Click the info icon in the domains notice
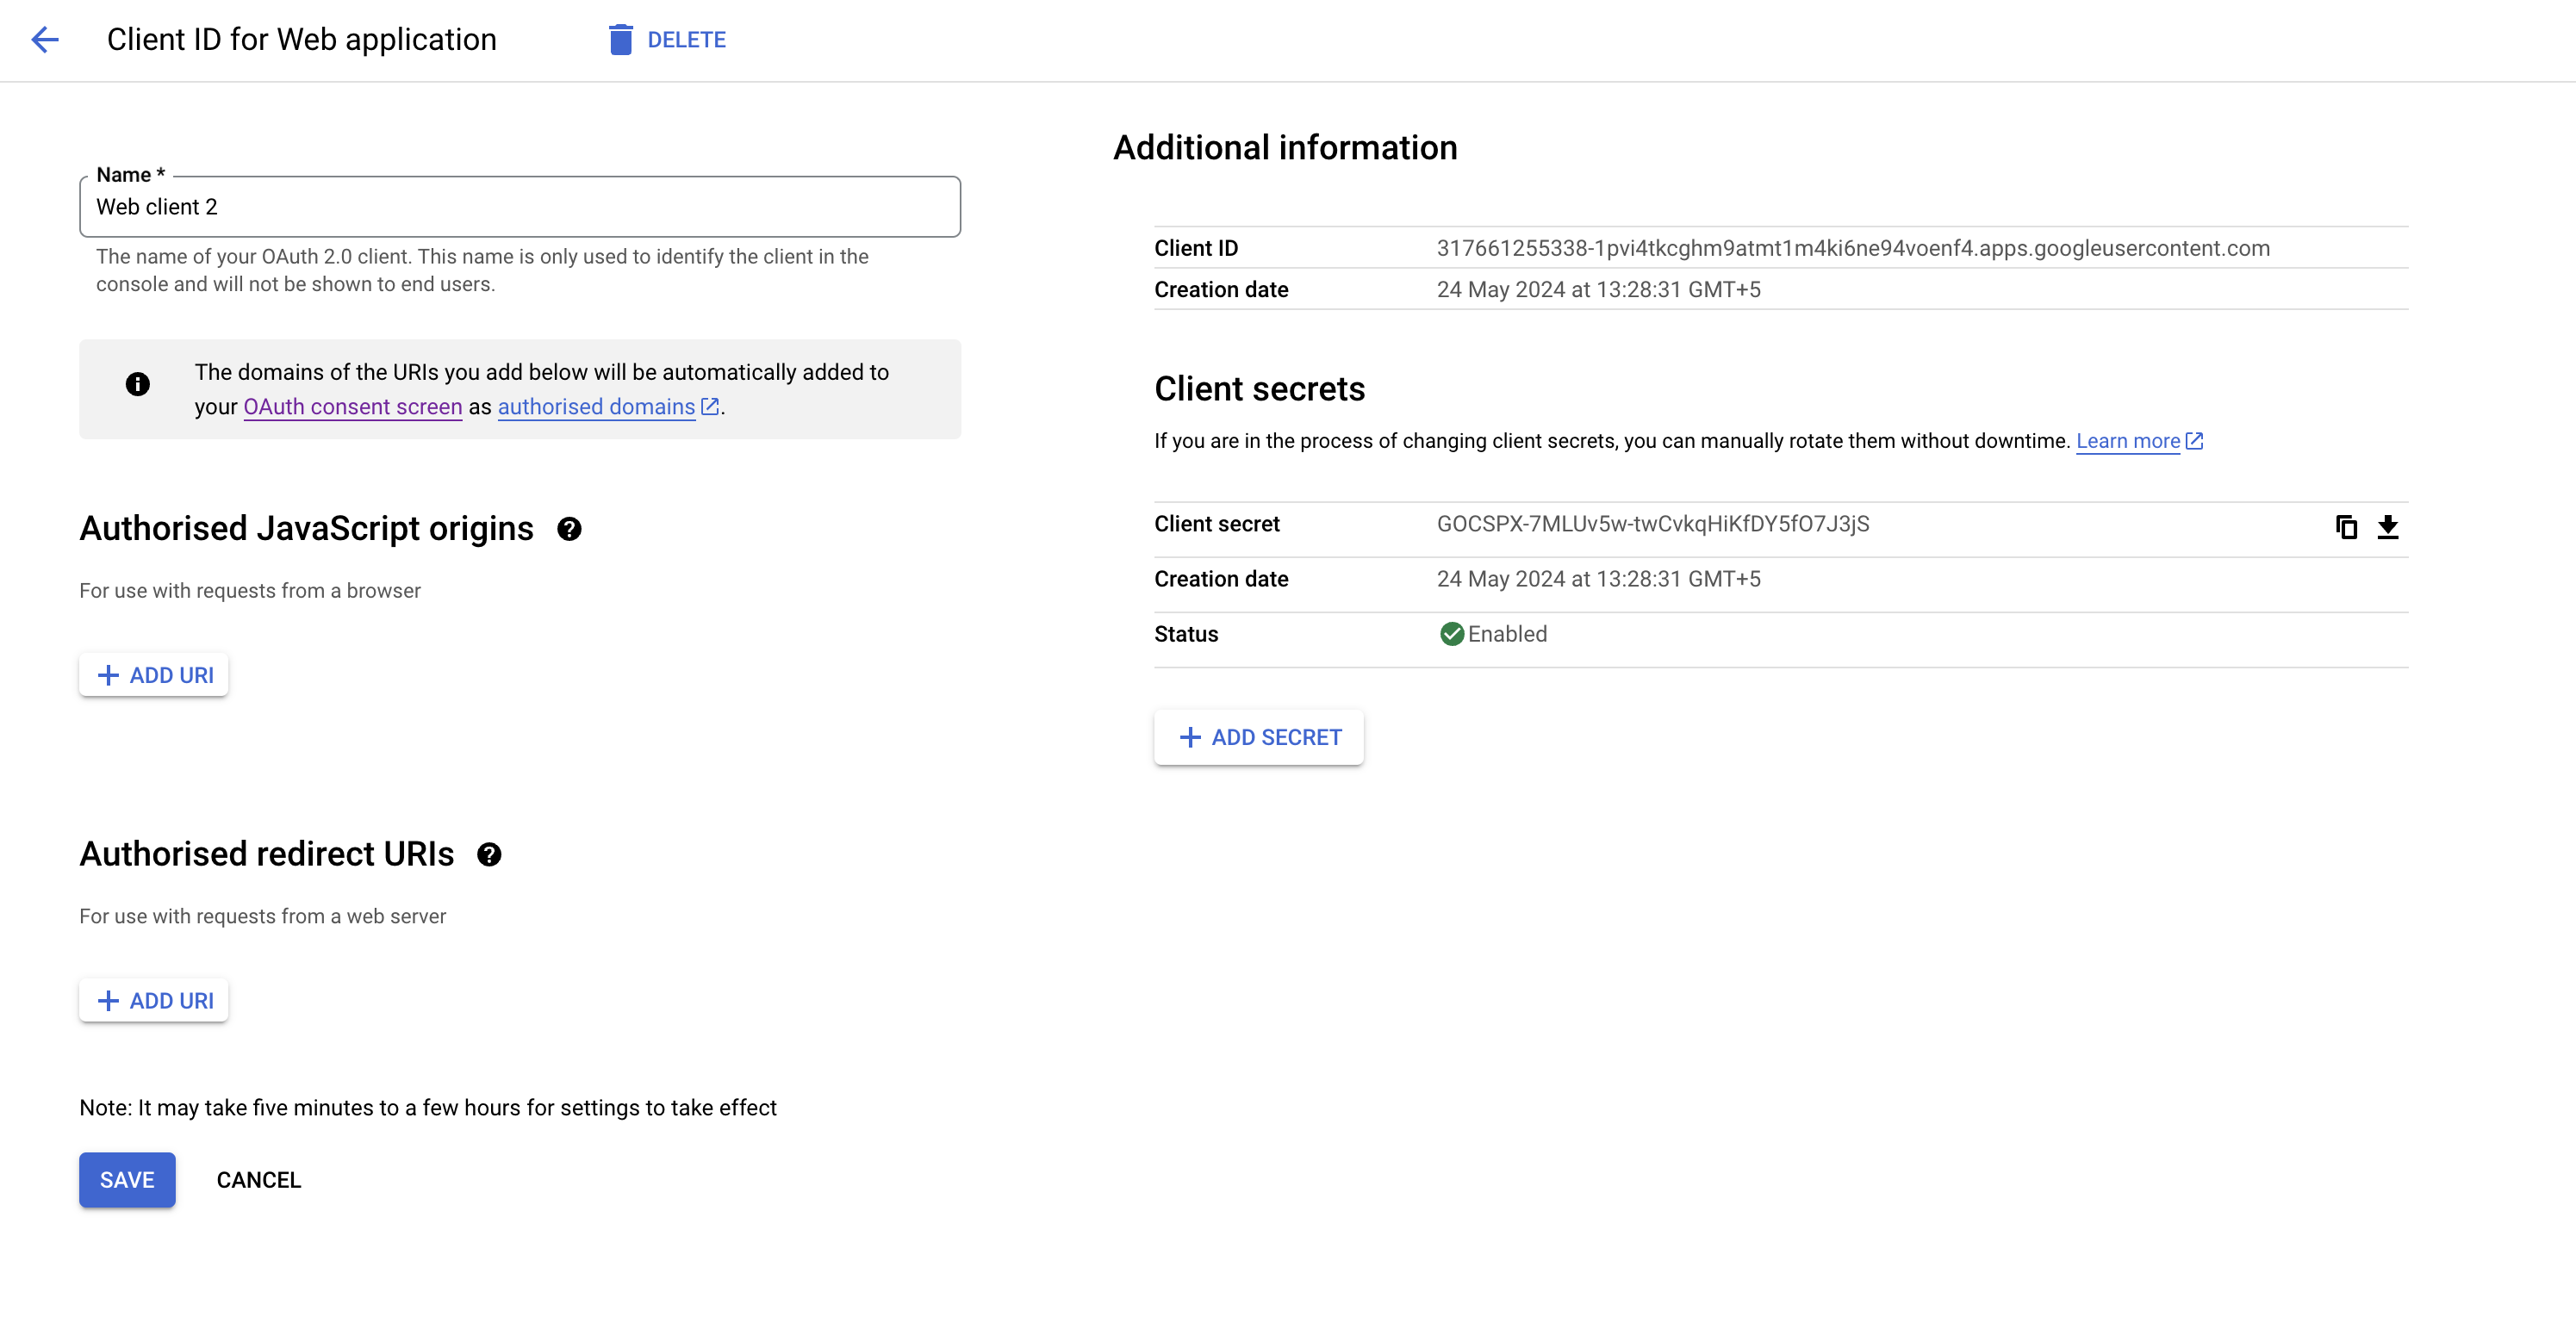The width and height of the screenshot is (2576, 1335). 138,384
